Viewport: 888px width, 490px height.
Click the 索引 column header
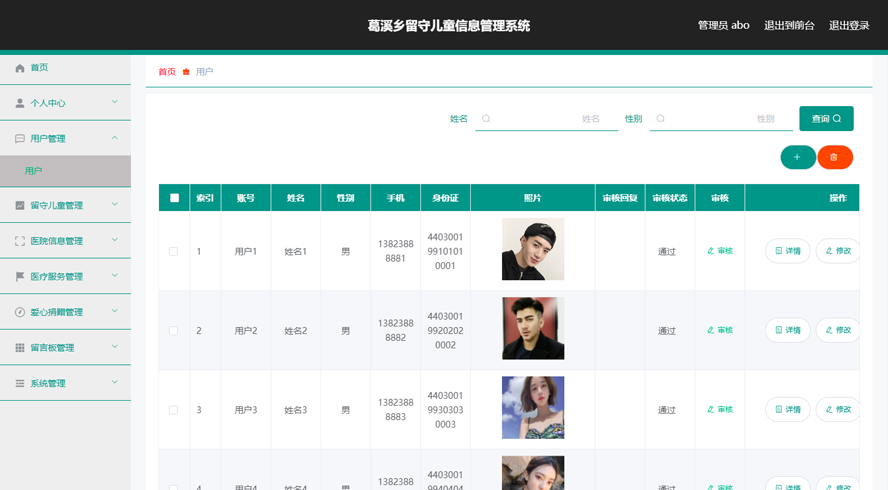205,198
